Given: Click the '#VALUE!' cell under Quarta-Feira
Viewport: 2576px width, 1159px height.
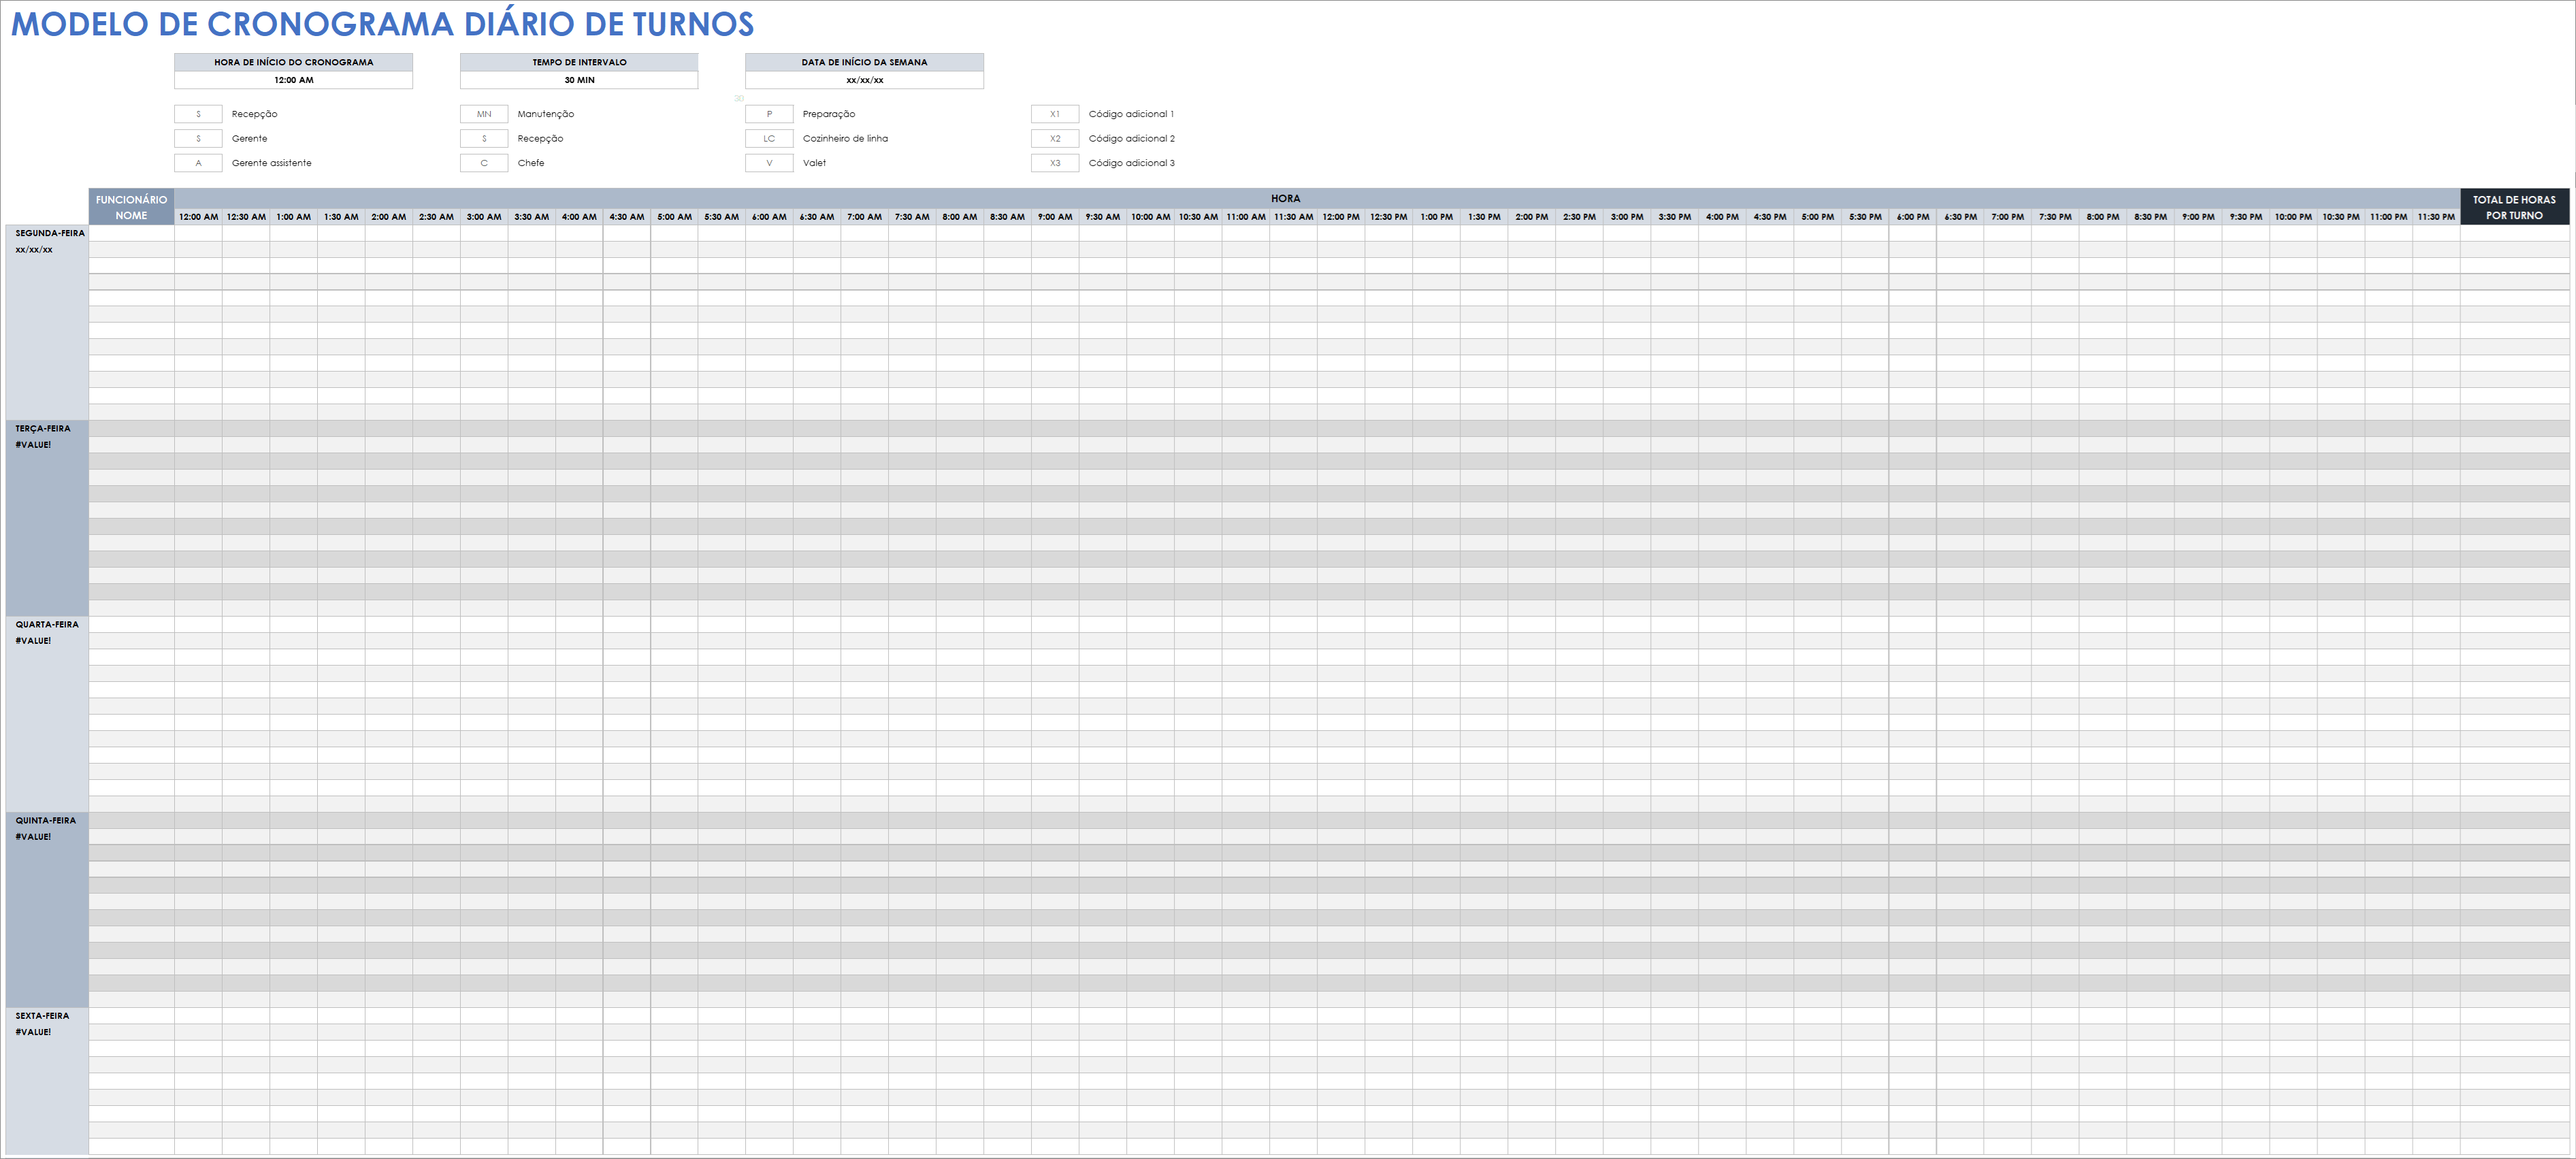Looking at the screenshot, I should coord(33,641).
